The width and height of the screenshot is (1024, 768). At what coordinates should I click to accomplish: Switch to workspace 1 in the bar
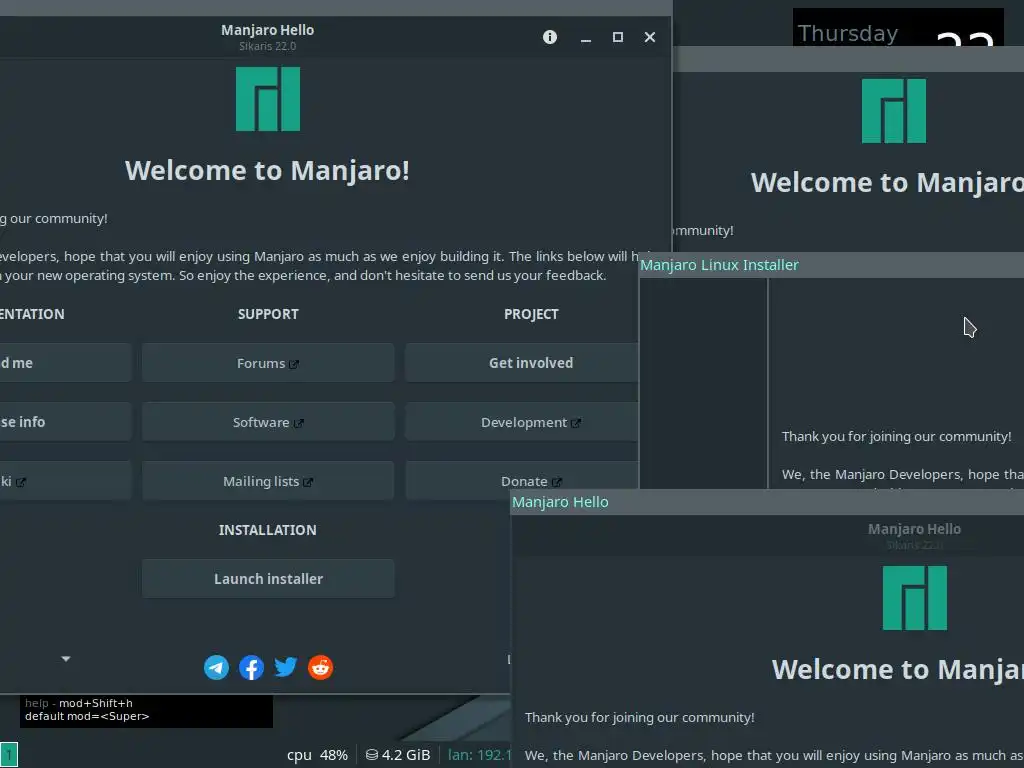pos(9,755)
